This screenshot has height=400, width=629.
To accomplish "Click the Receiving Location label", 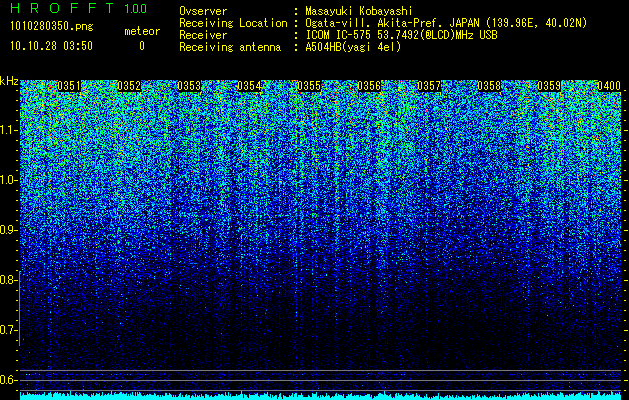I will coord(233,23).
